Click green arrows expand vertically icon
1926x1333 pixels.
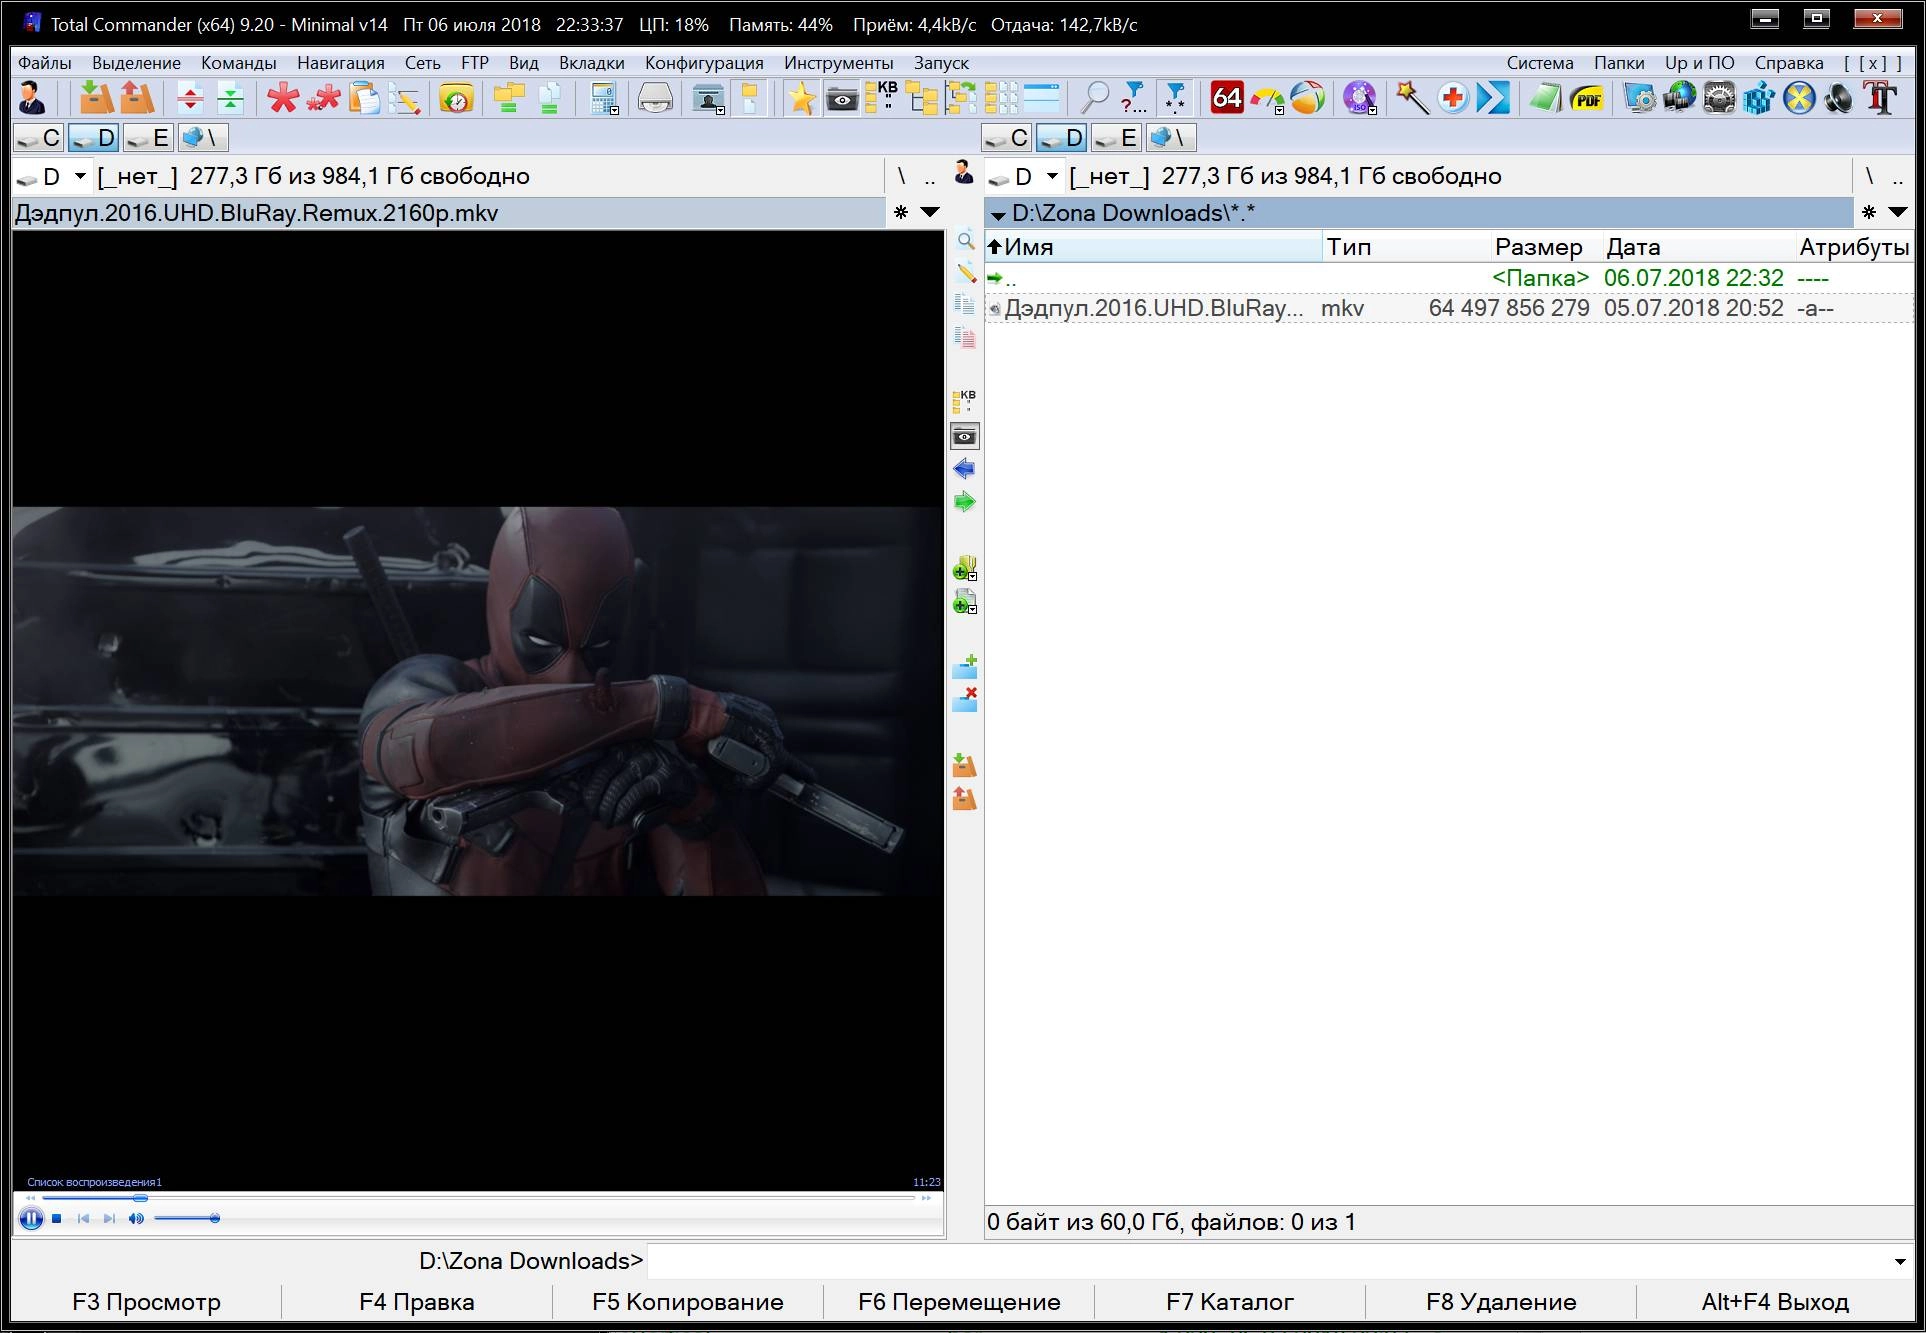[x=230, y=98]
